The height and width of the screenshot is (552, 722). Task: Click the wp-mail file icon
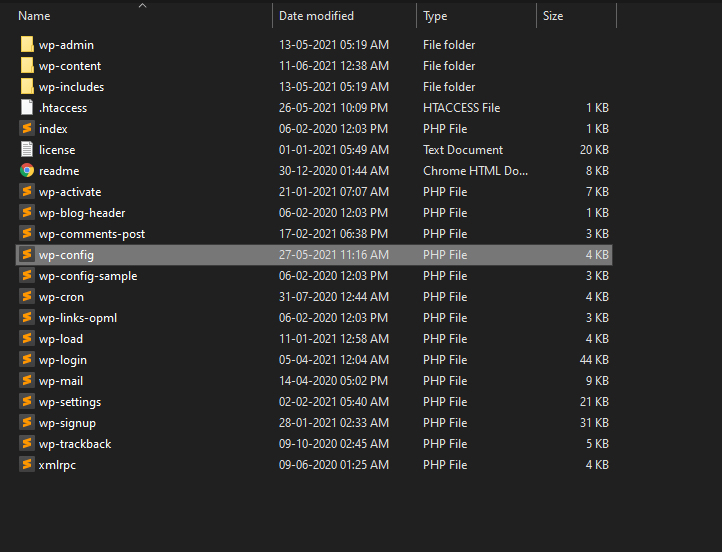tap(27, 381)
